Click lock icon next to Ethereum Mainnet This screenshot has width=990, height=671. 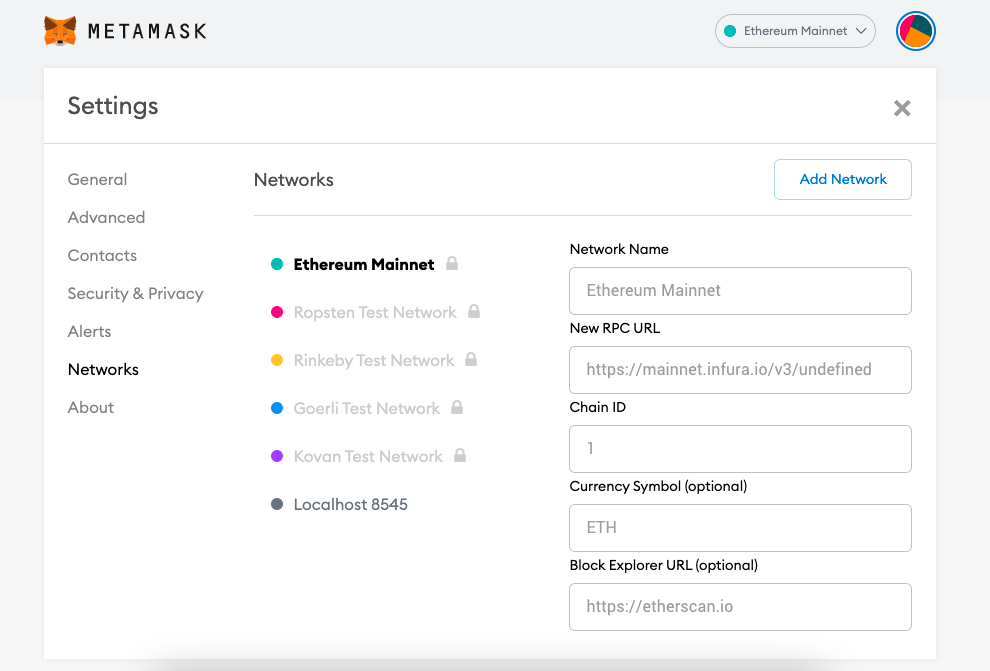[x=452, y=263]
